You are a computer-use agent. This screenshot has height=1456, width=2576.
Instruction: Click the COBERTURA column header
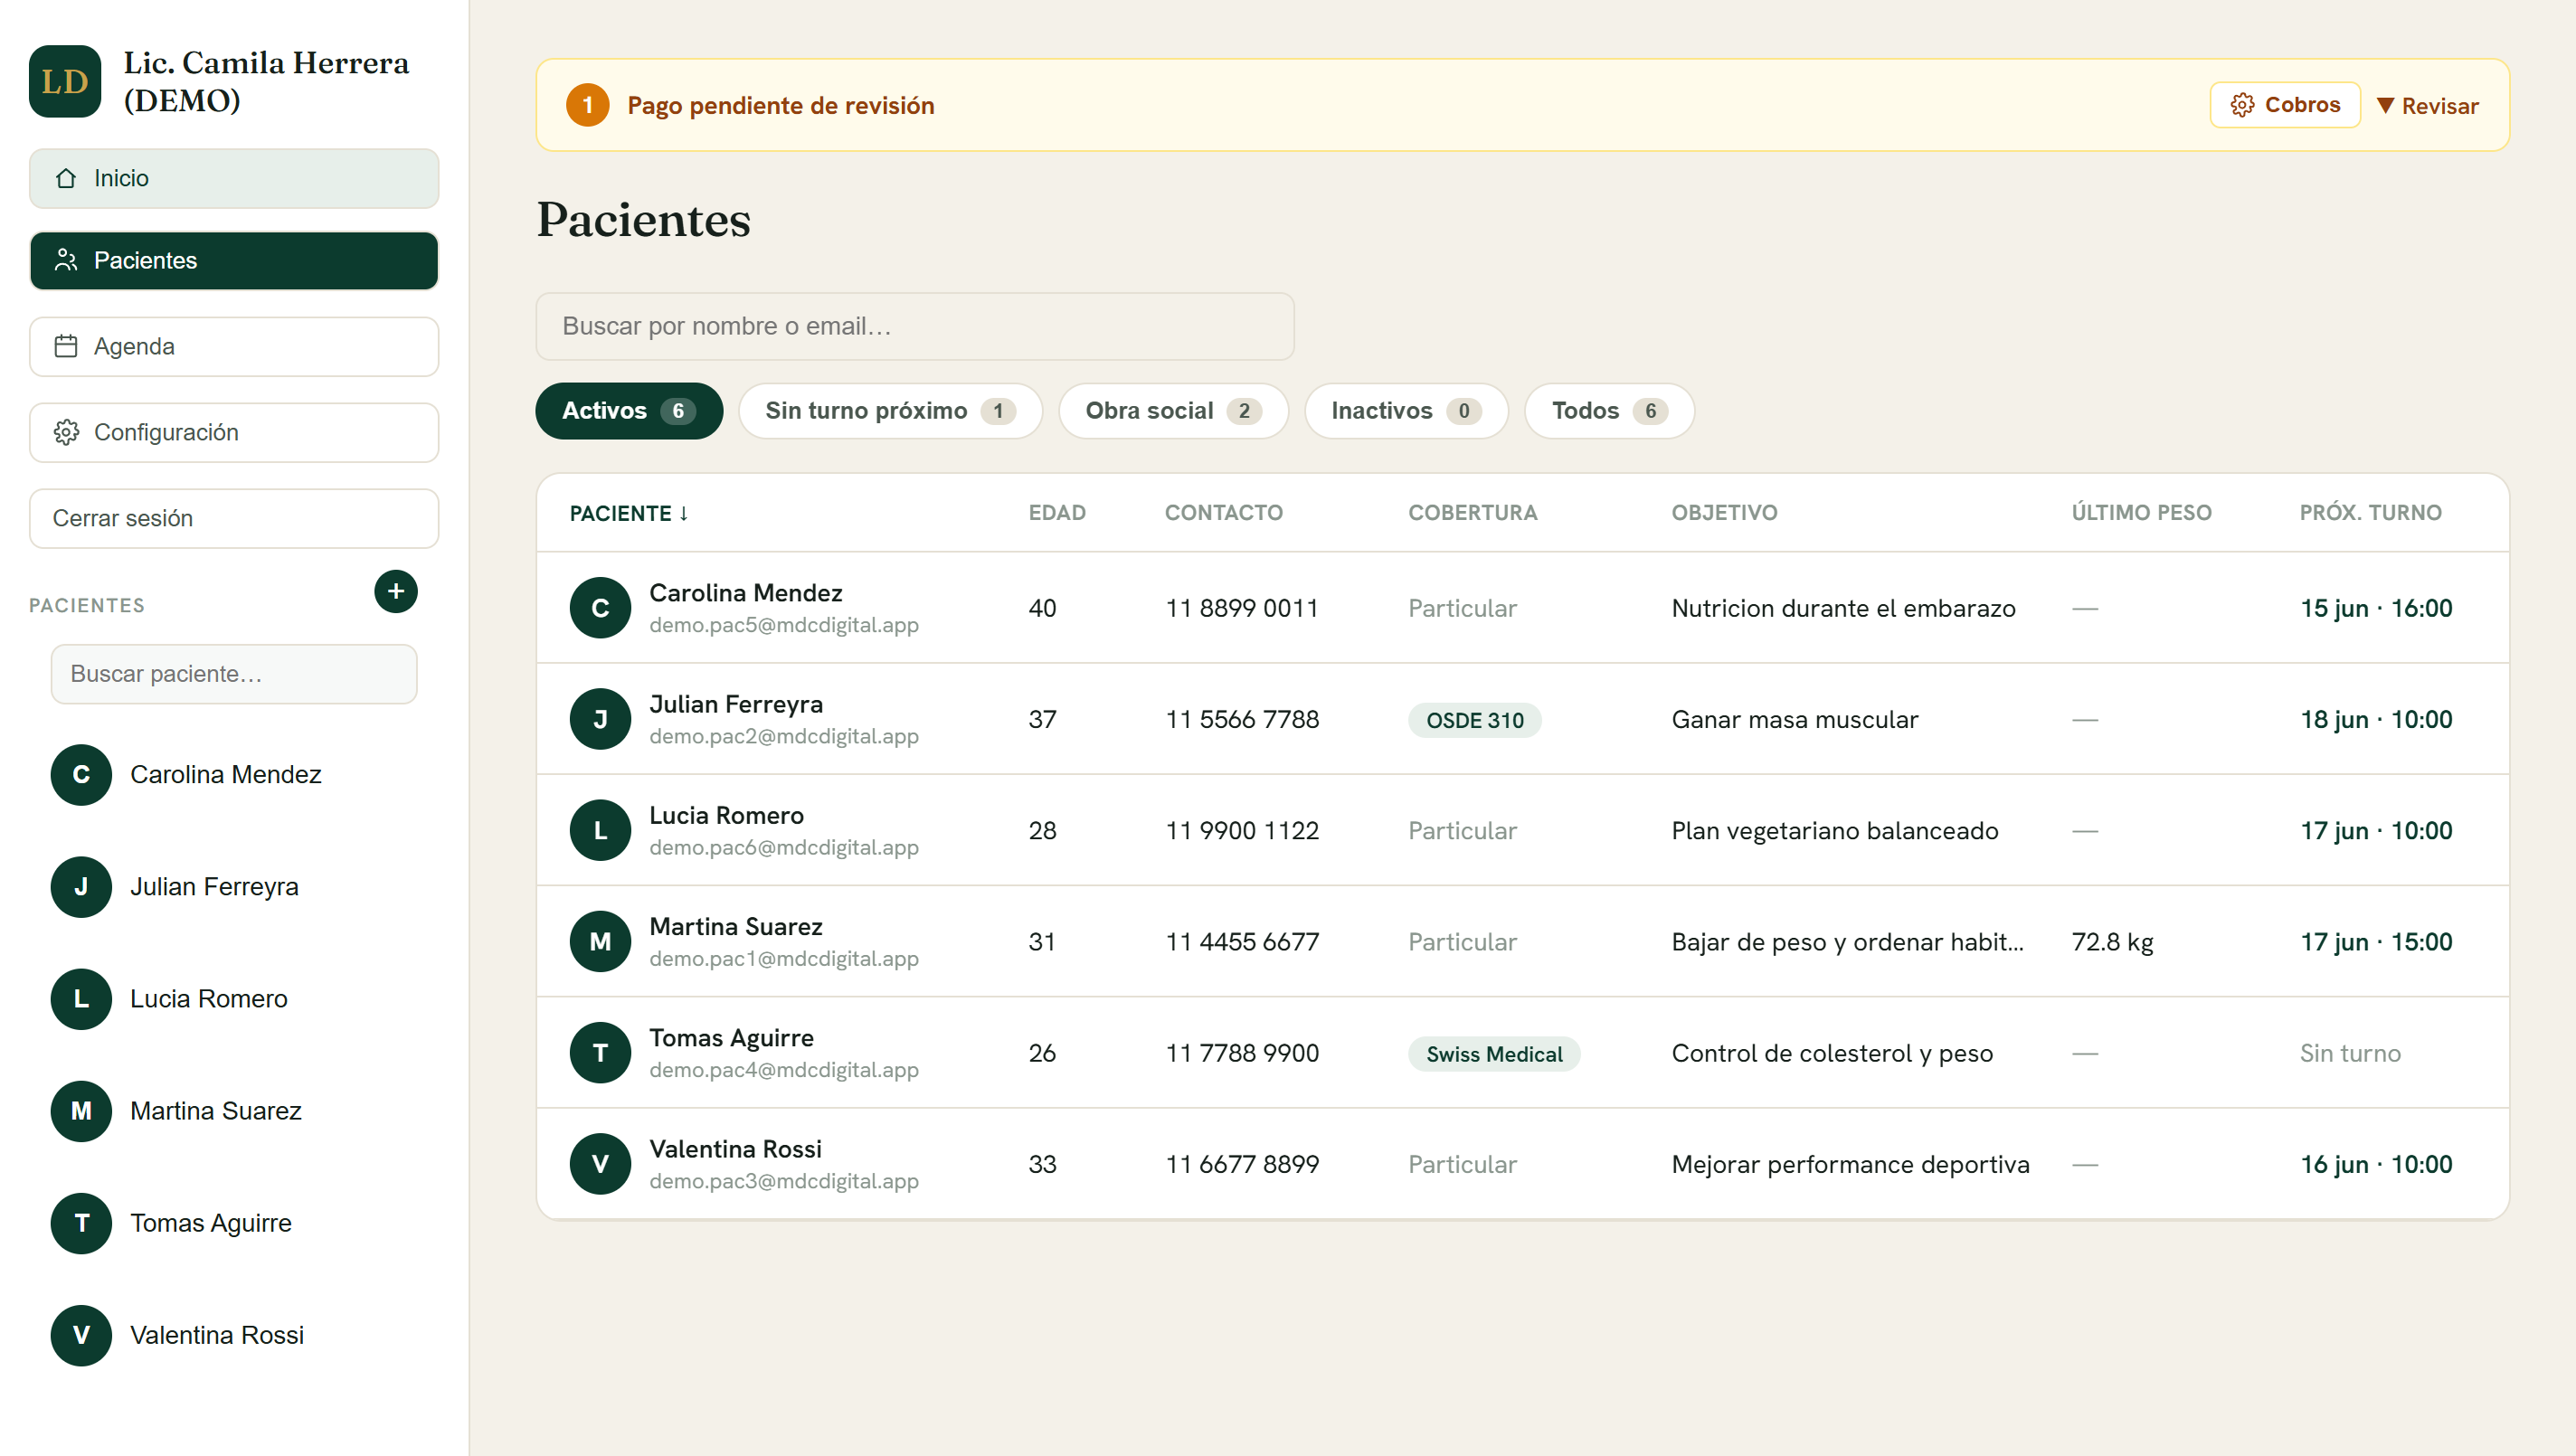(x=1473, y=512)
